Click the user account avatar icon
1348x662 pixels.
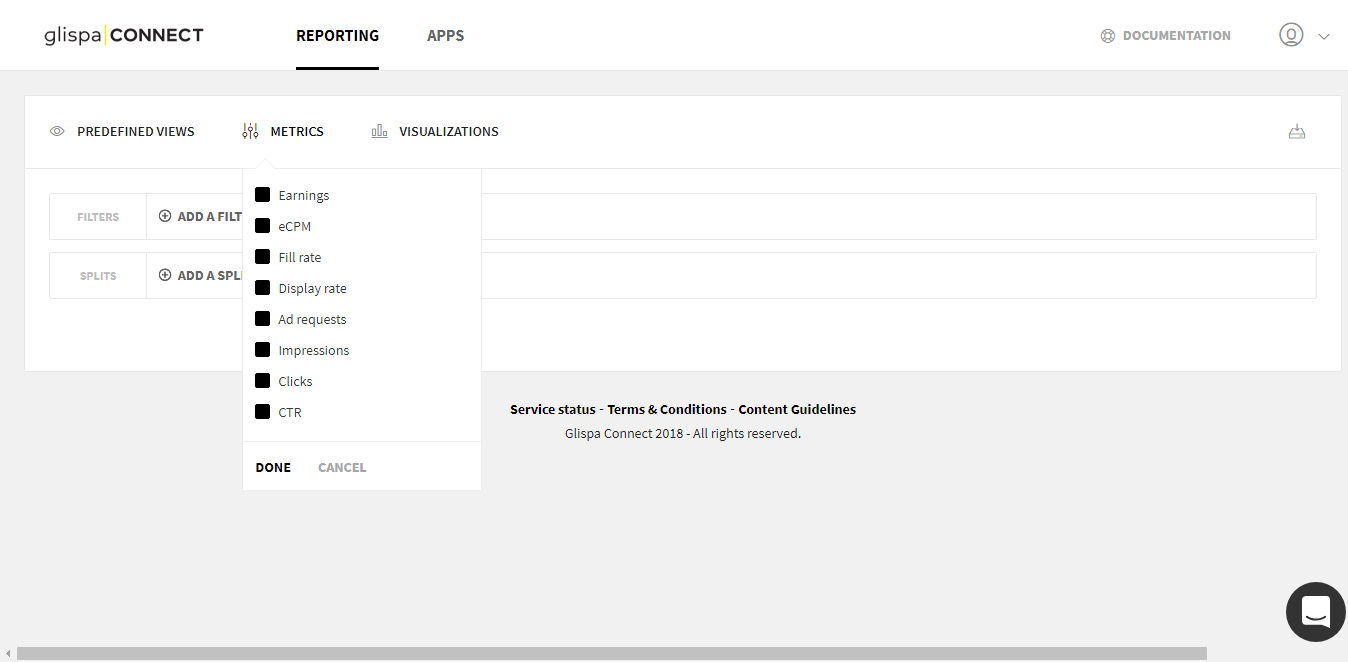pos(1291,35)
